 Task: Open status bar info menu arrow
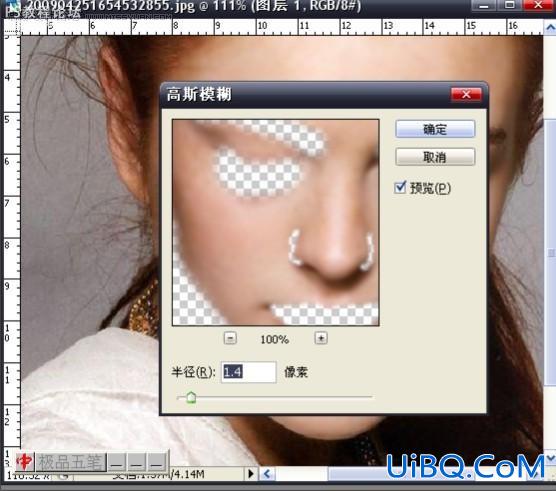pyautogui.click(x=251, y=474)
